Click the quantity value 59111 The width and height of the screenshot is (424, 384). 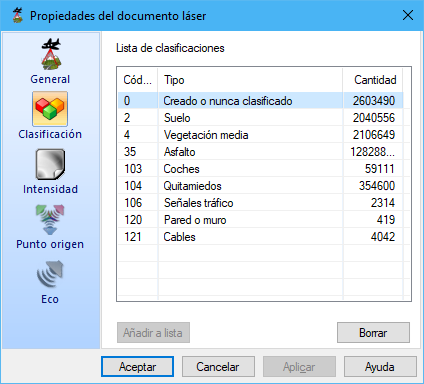click(380, 169)
